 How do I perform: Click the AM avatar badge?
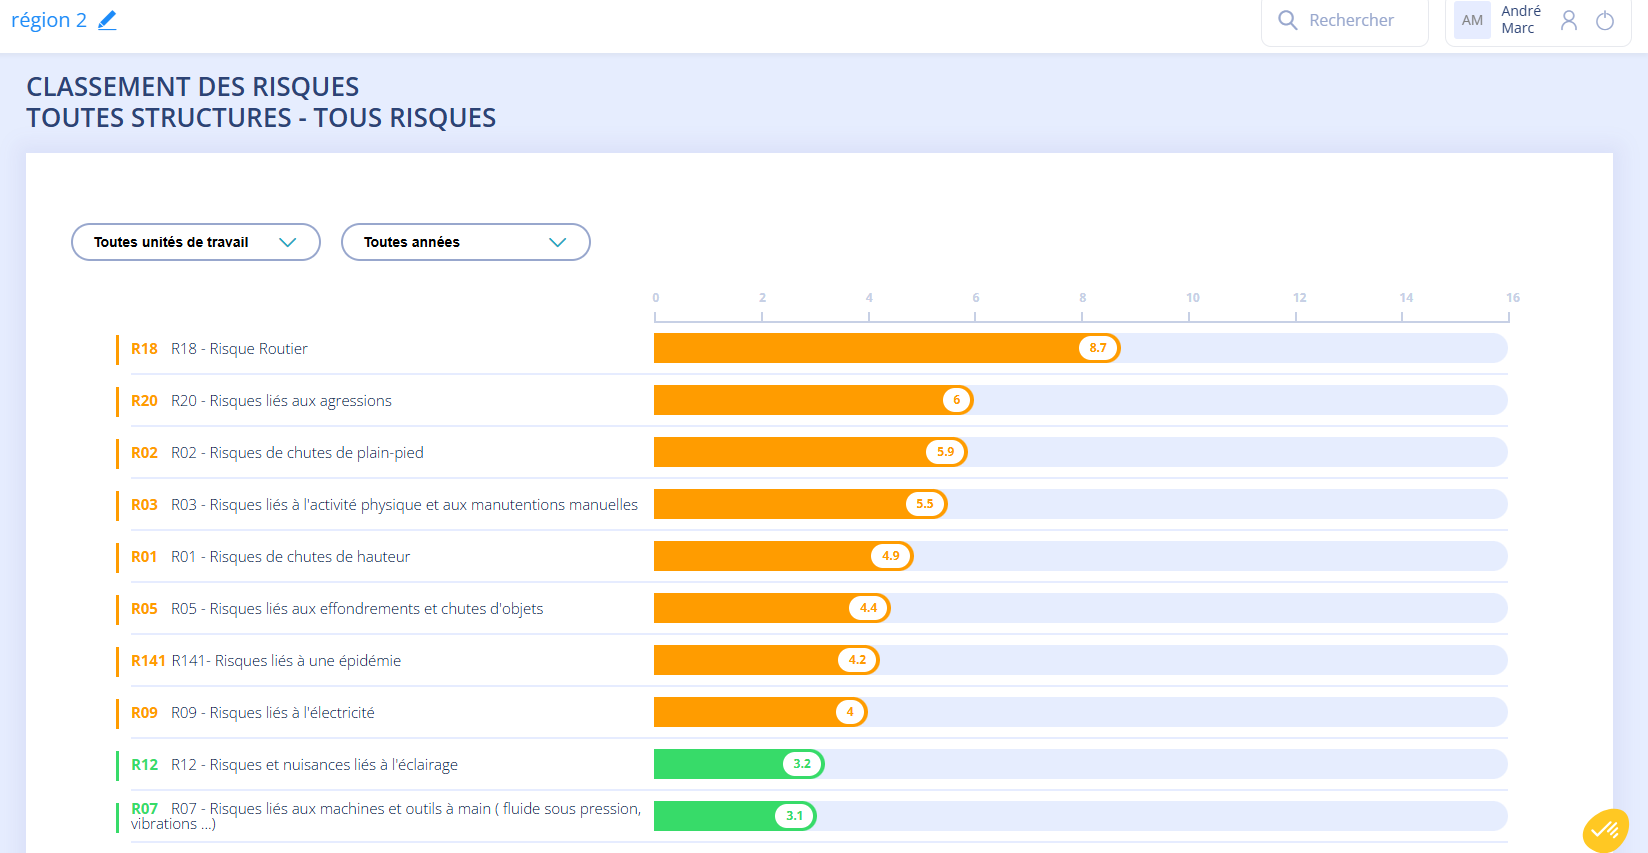coord(1472,20)
